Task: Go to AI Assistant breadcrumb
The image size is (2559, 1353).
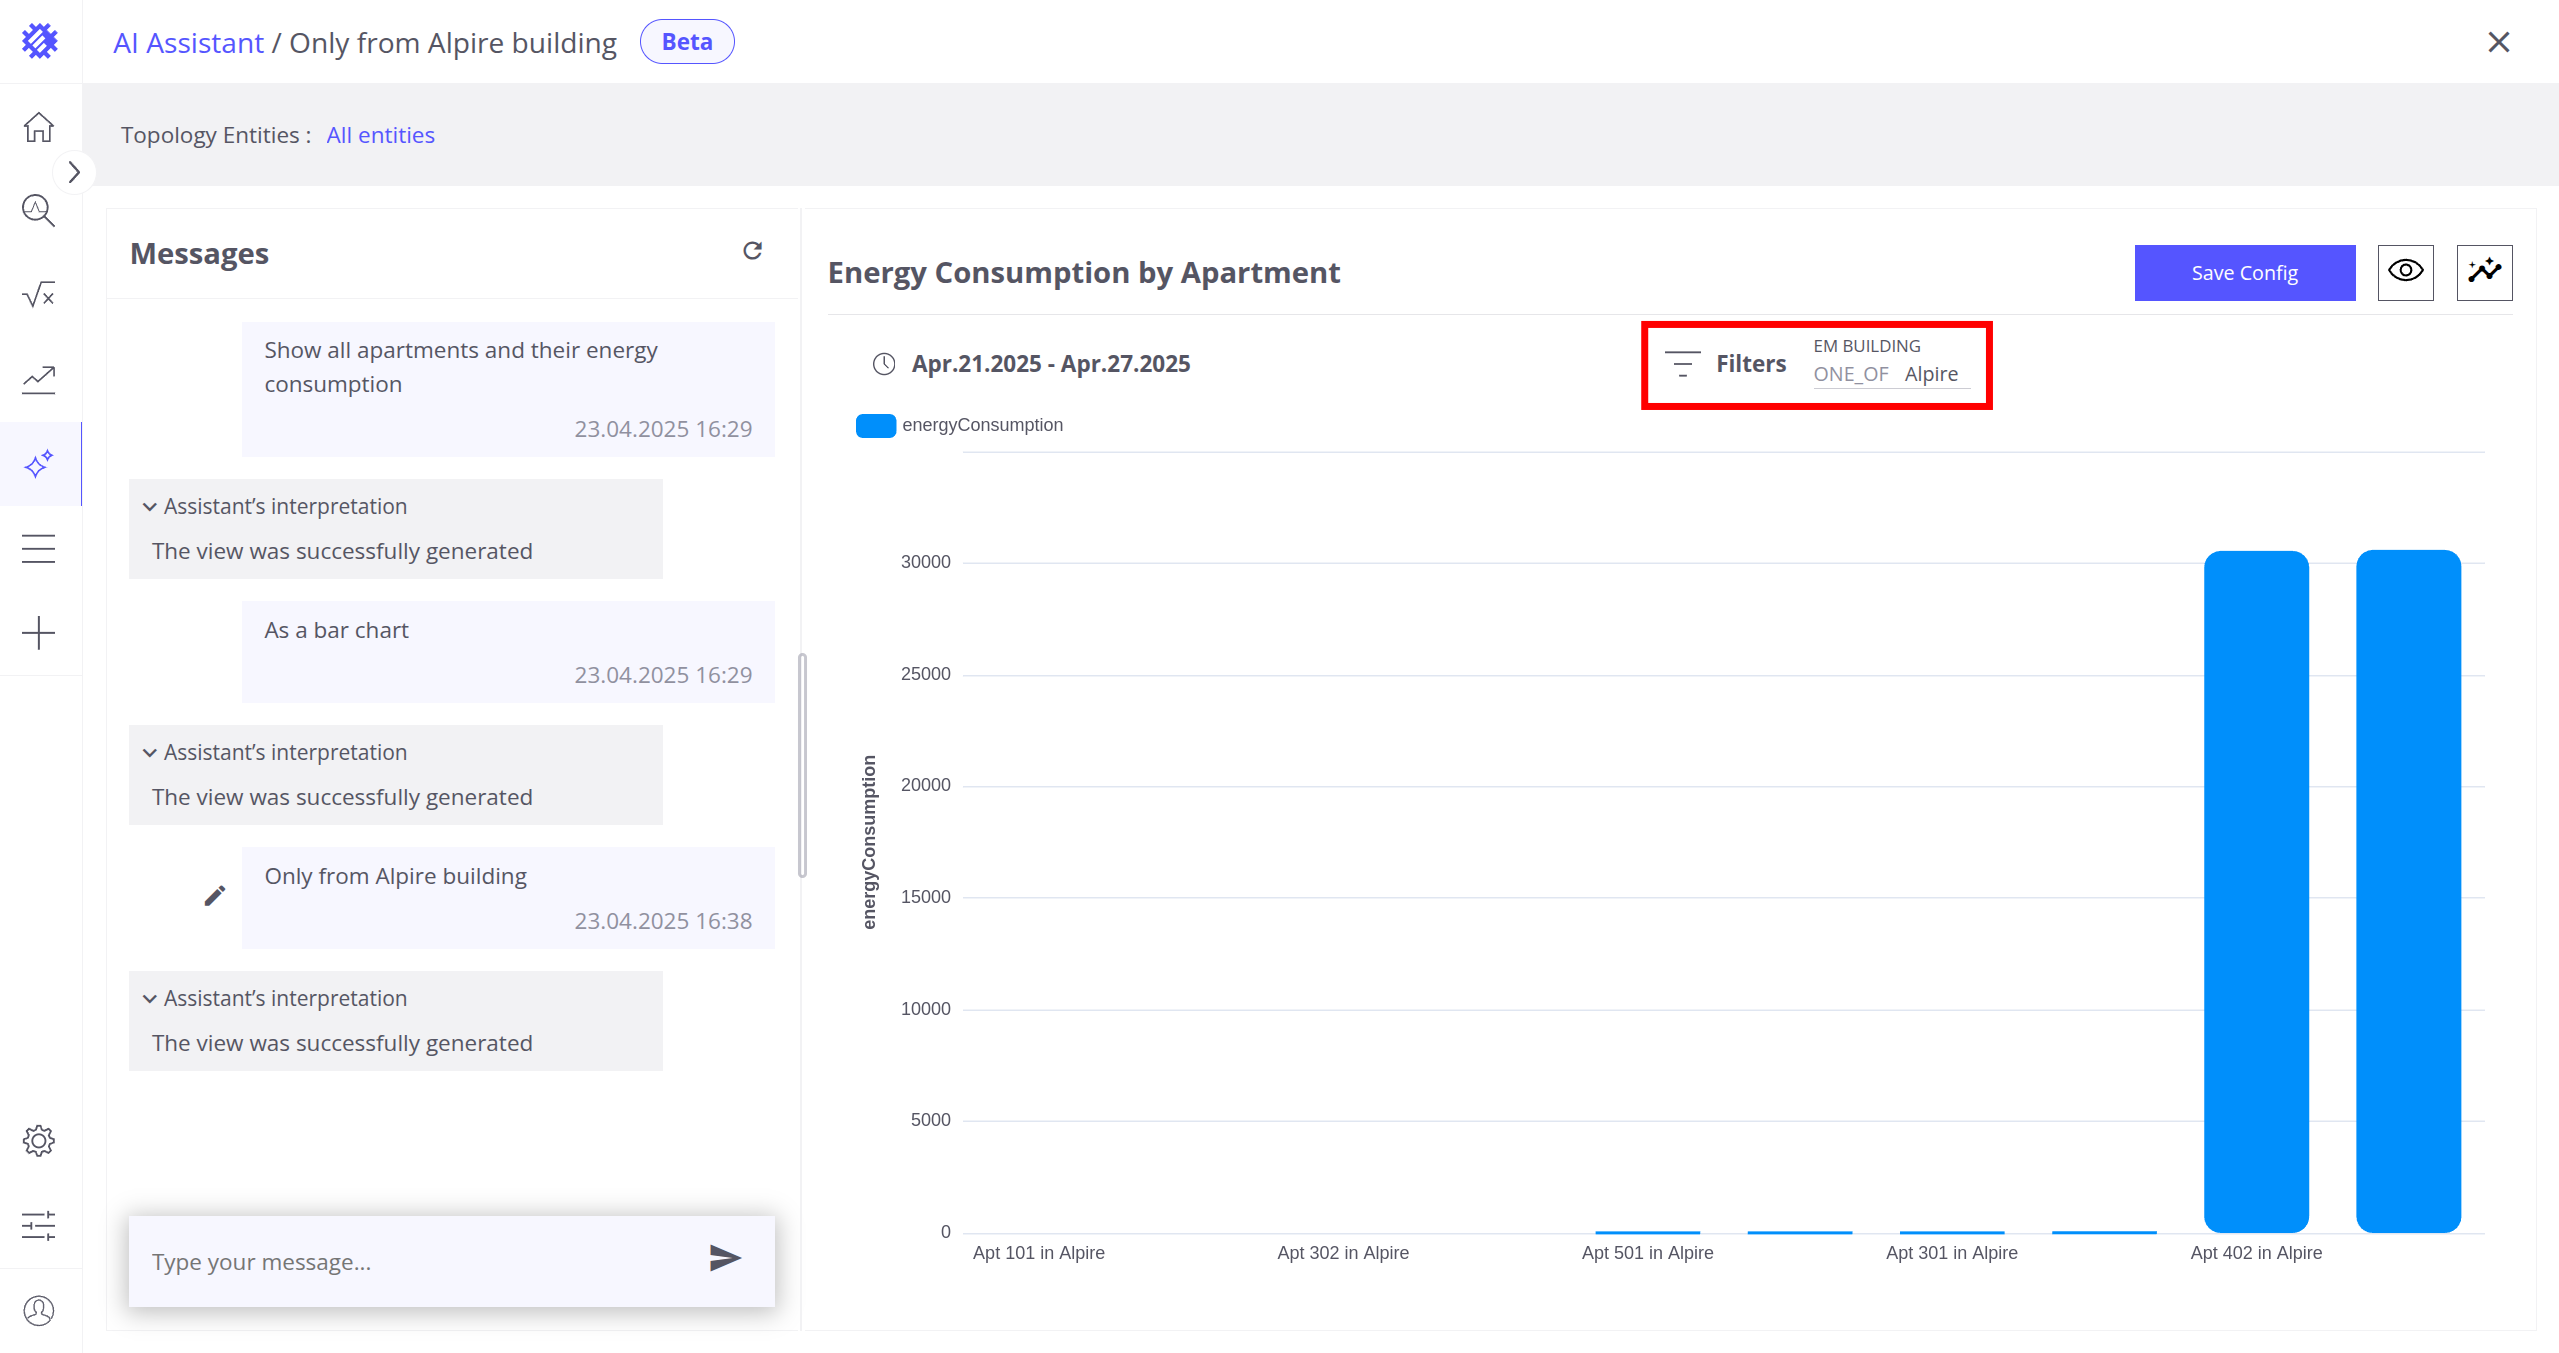Action: [188, 43]
